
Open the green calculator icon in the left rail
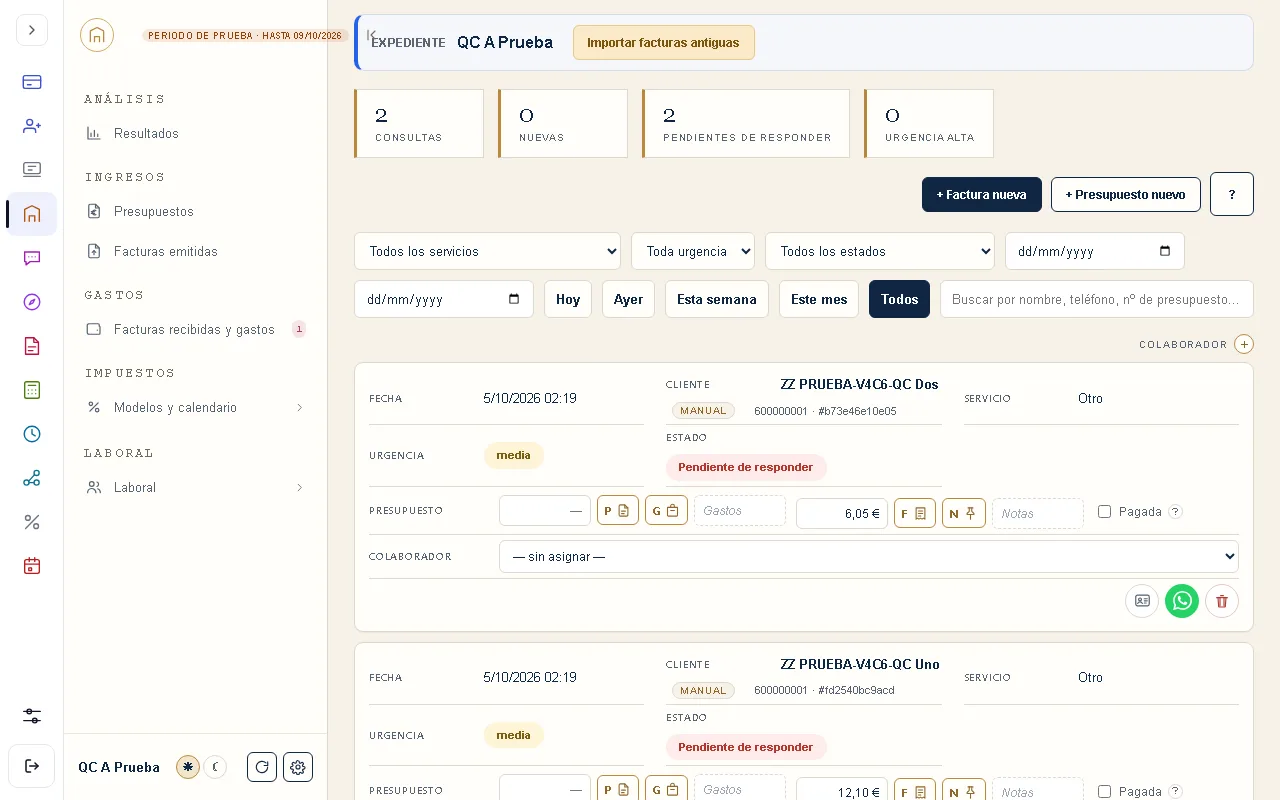(32, 390)
